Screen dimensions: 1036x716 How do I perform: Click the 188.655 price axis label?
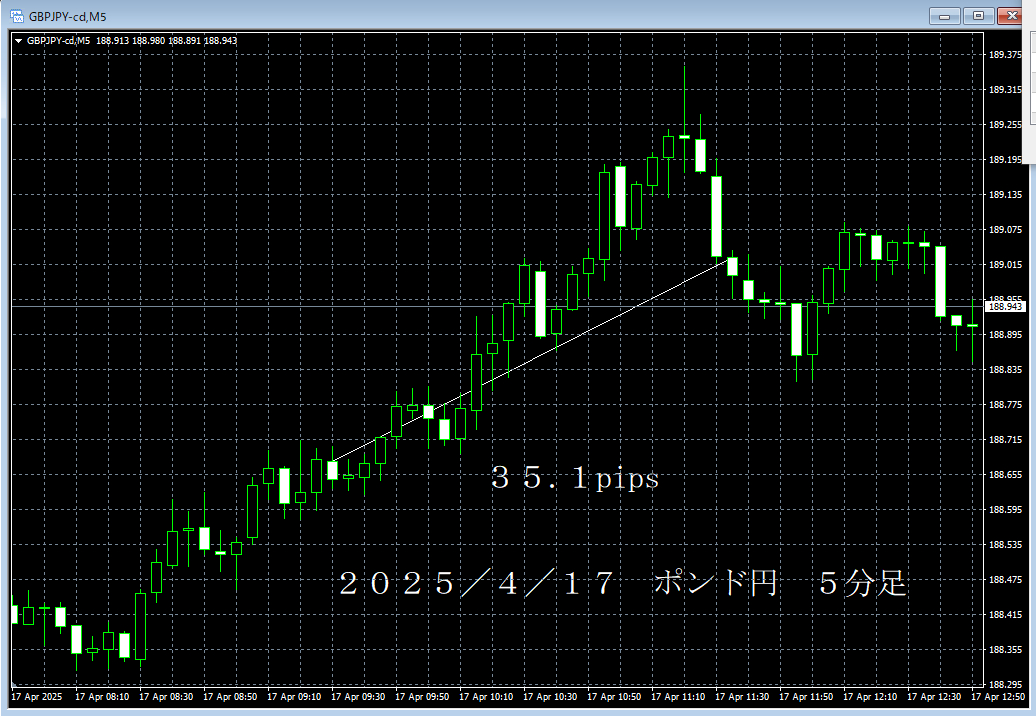tap(1005, 475)
